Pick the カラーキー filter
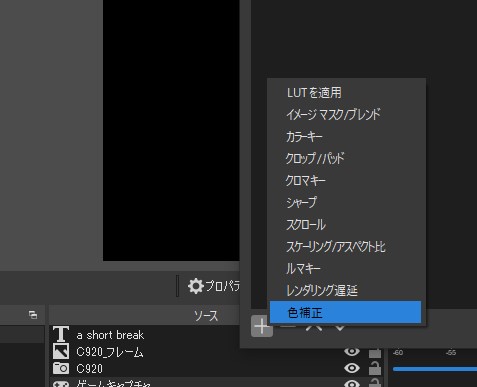 [346, 136]
